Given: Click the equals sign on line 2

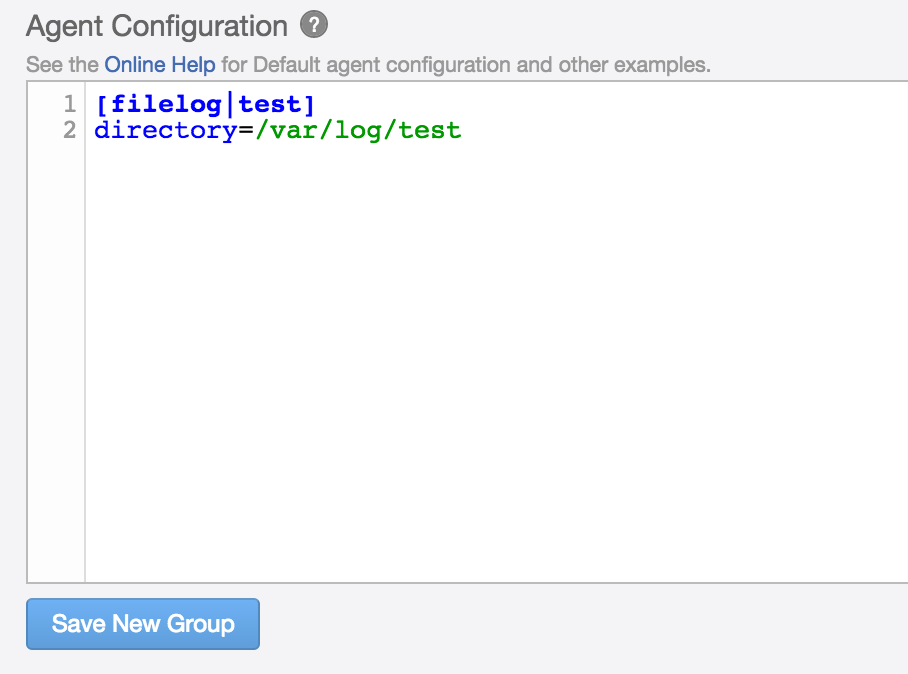Looking at the screenshot, I should 246,130.
